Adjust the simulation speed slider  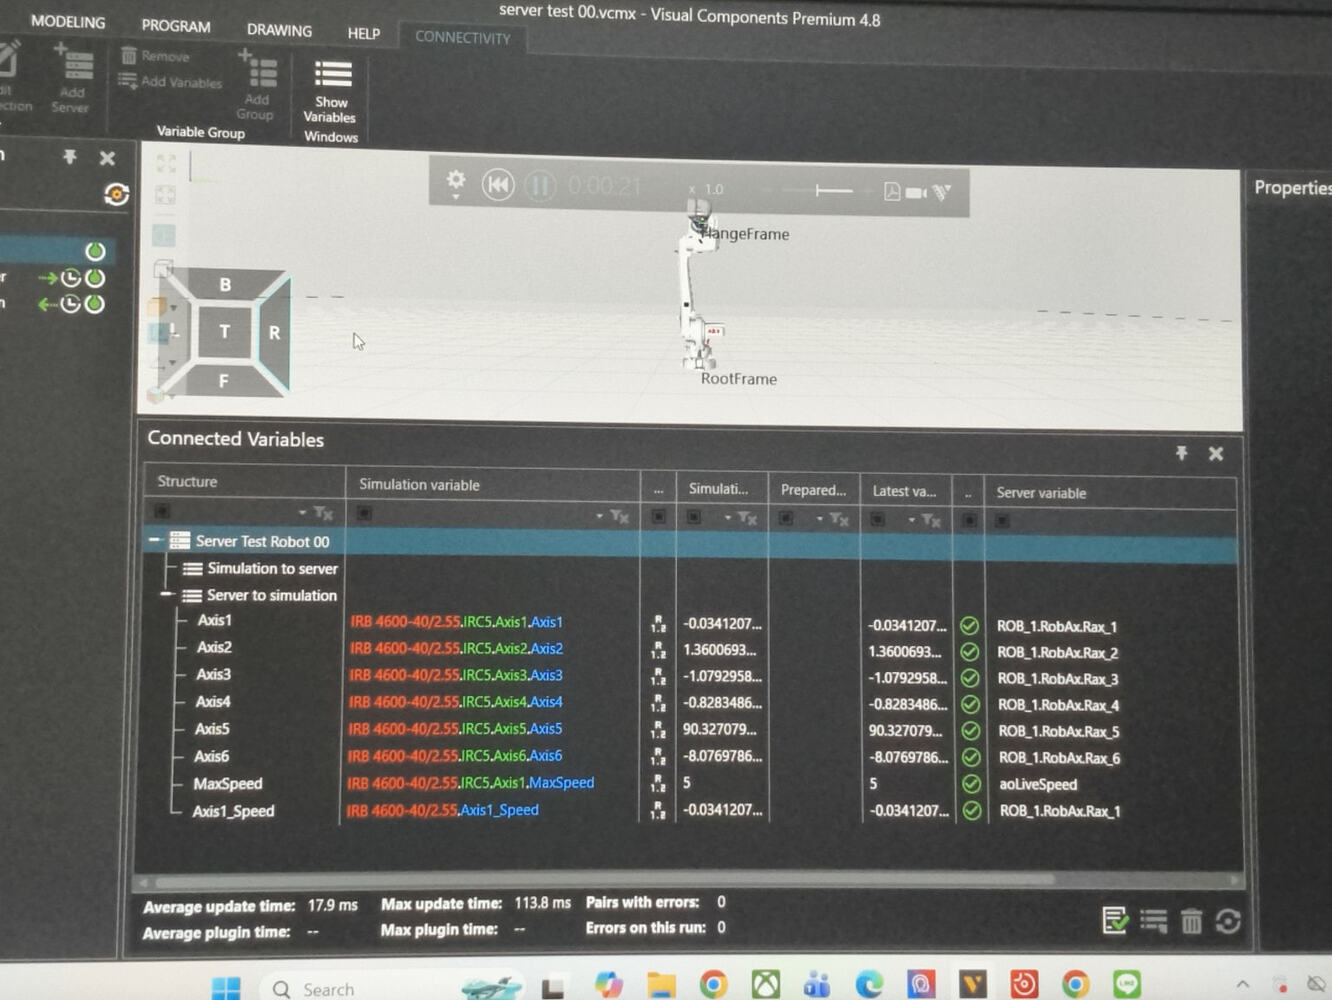click(833, 190)
